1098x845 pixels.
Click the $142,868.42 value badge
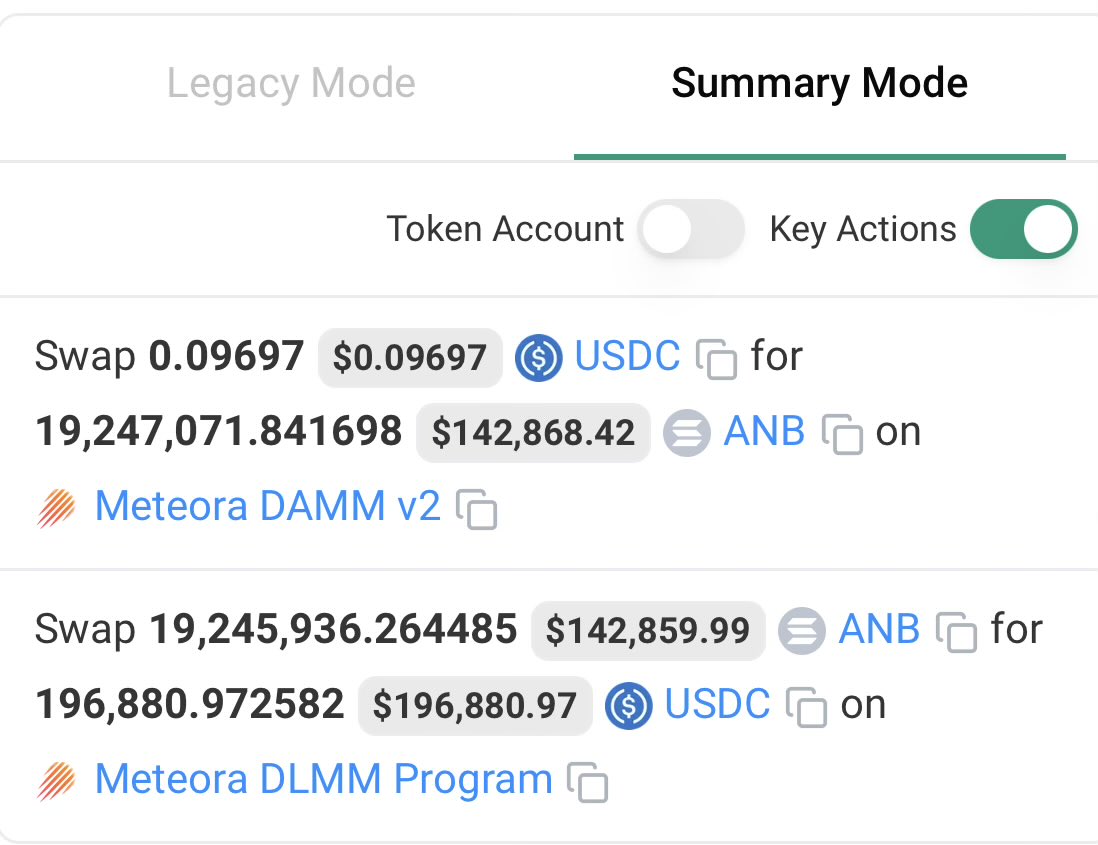pos(533,433)
